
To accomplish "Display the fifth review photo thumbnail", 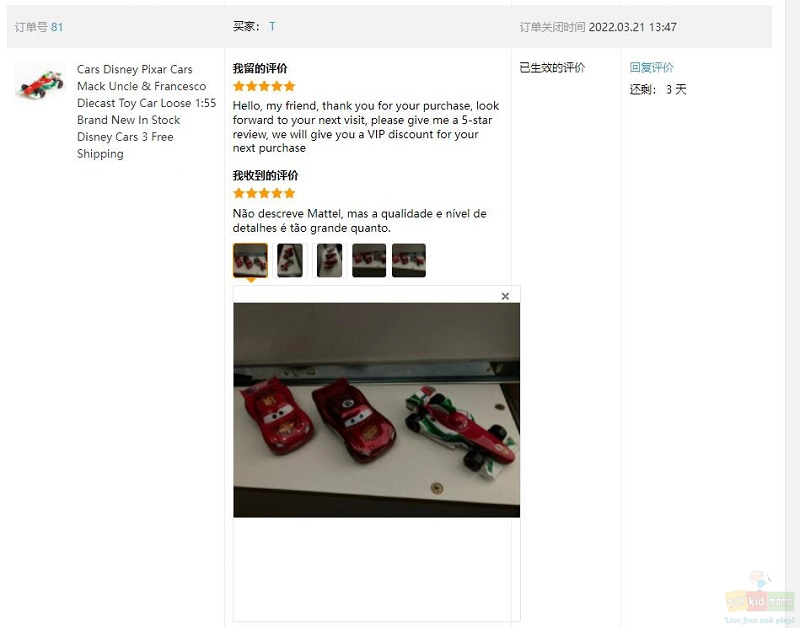I will (x=409, y=260).
